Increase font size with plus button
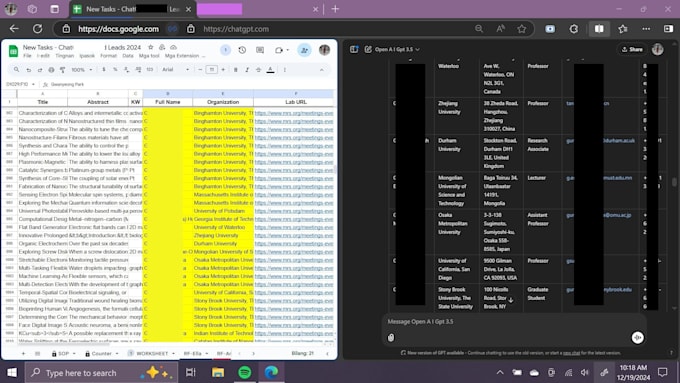Screen dimensions: 680x383 (223, 69)
